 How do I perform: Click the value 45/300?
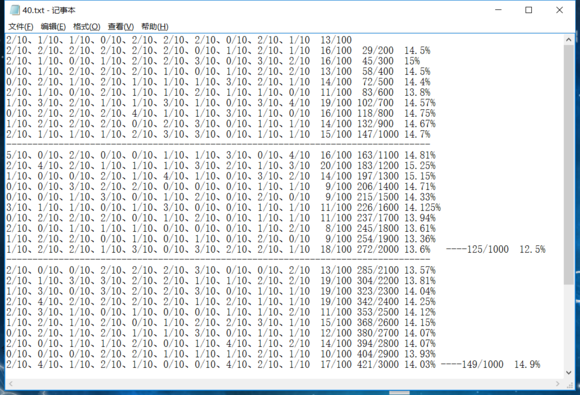pyautogui.click(x=378, y=61)
